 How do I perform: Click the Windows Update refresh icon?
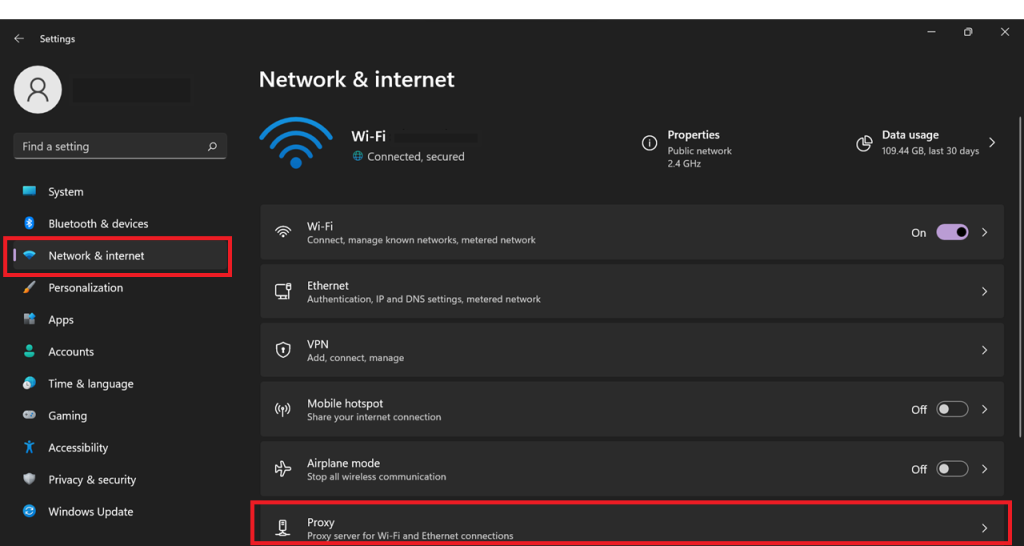29,511
